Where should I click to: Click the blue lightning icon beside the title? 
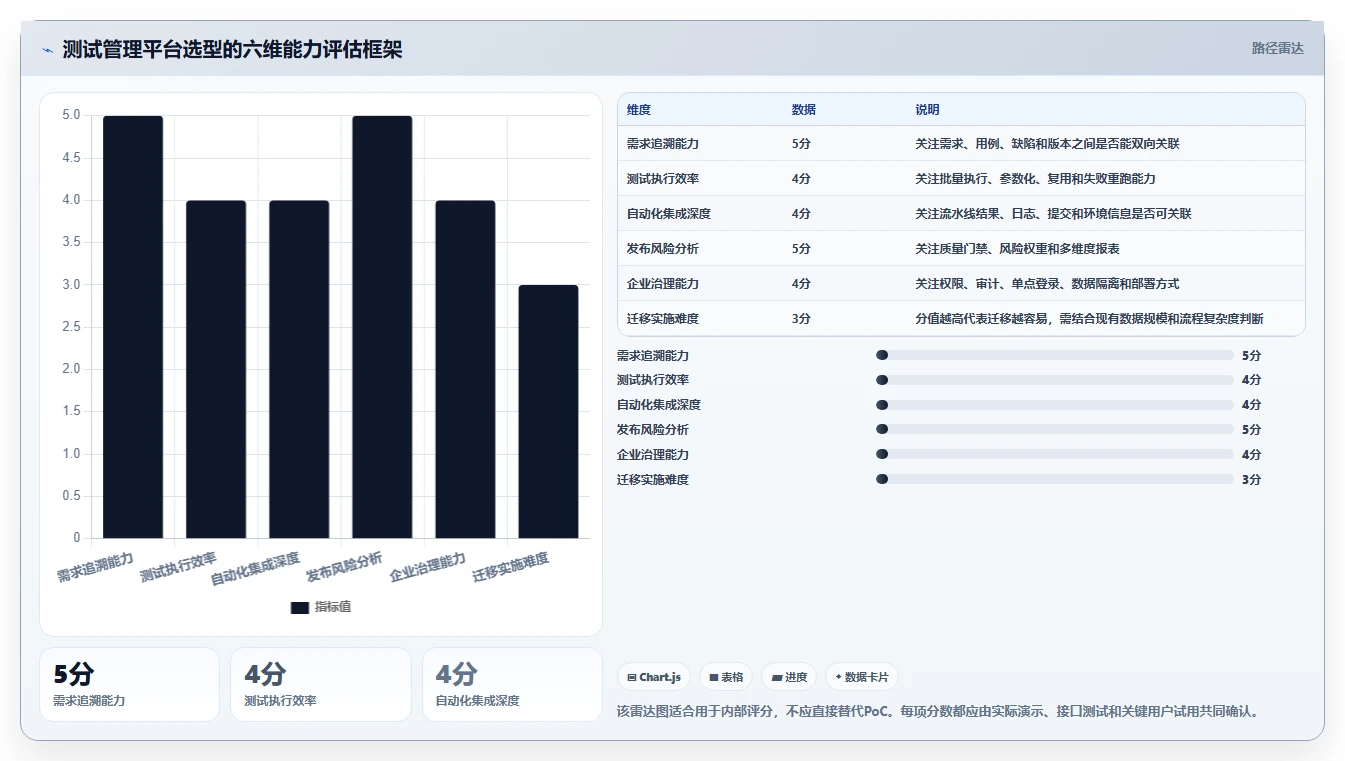[x=47, y=50]
